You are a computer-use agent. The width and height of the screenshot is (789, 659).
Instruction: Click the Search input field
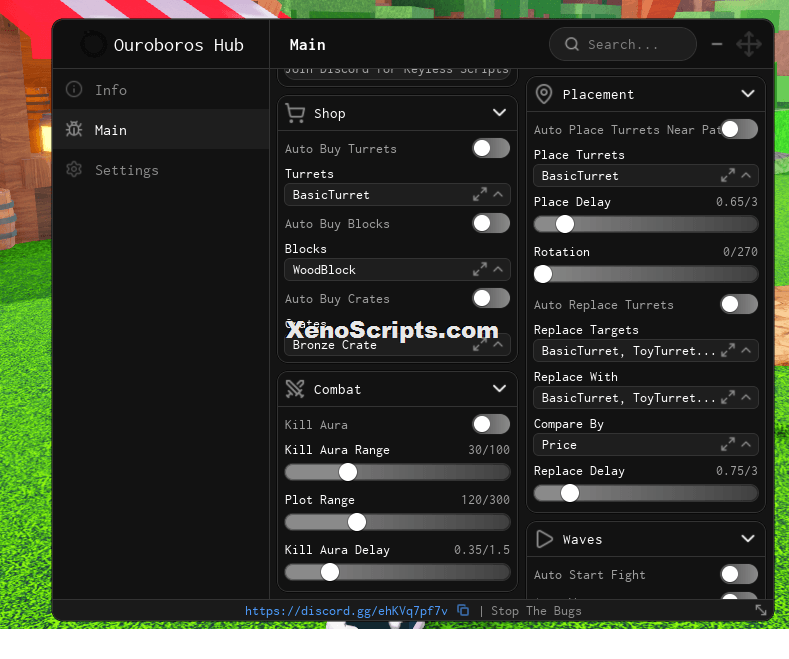point(623,44)
